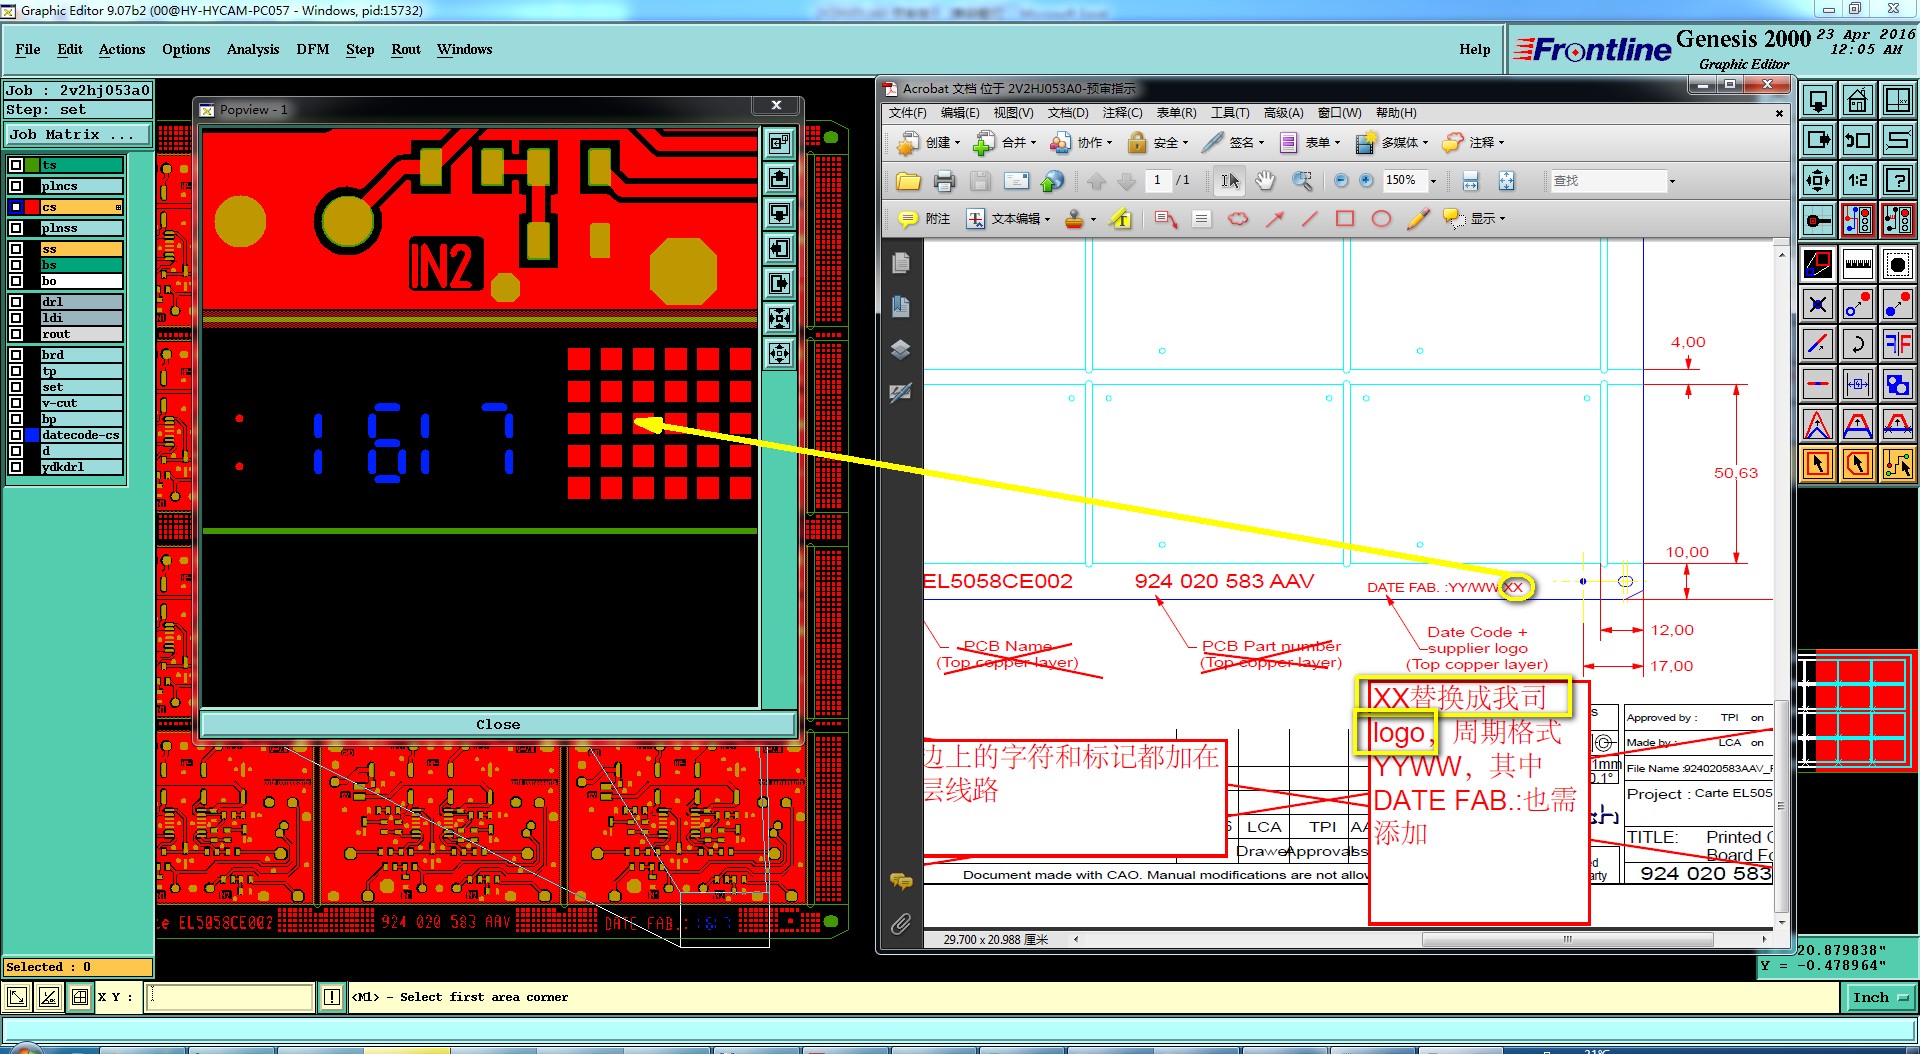
Task: Click the marquee zoom magnifier in Acrobat
Action: [x=1302, y=181]
